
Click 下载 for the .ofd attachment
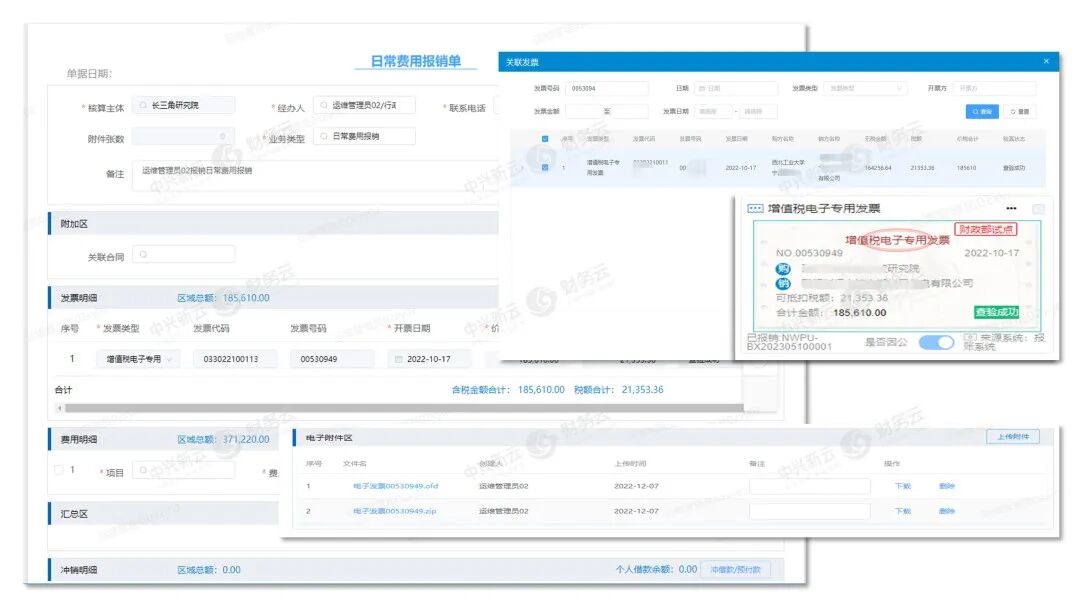click(902, 486)
